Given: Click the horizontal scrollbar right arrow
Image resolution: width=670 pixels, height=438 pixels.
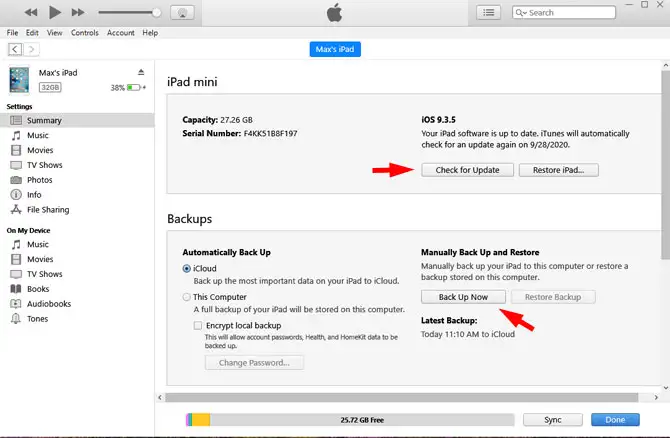Looking at the screenshot, I should tap(656, 397).
